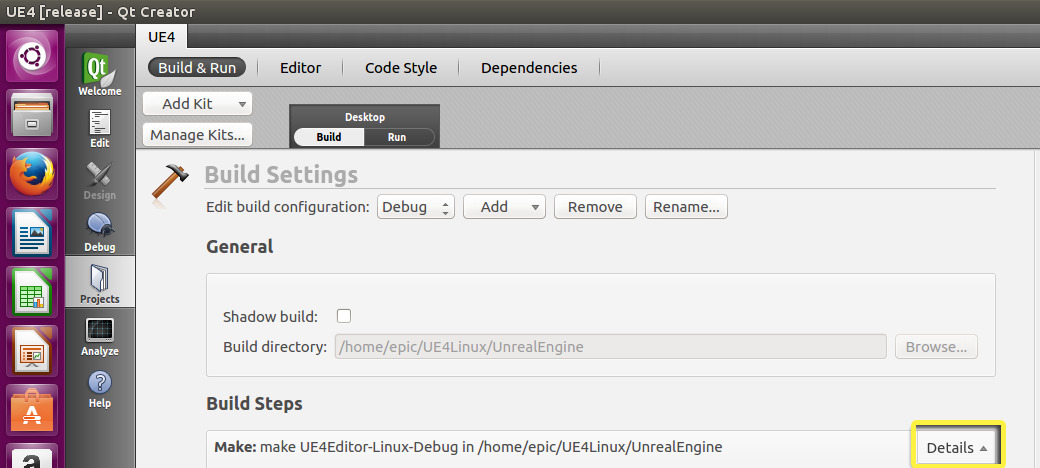Open the Analyze mode
The image size is (1040, 468).
[99, 335]
